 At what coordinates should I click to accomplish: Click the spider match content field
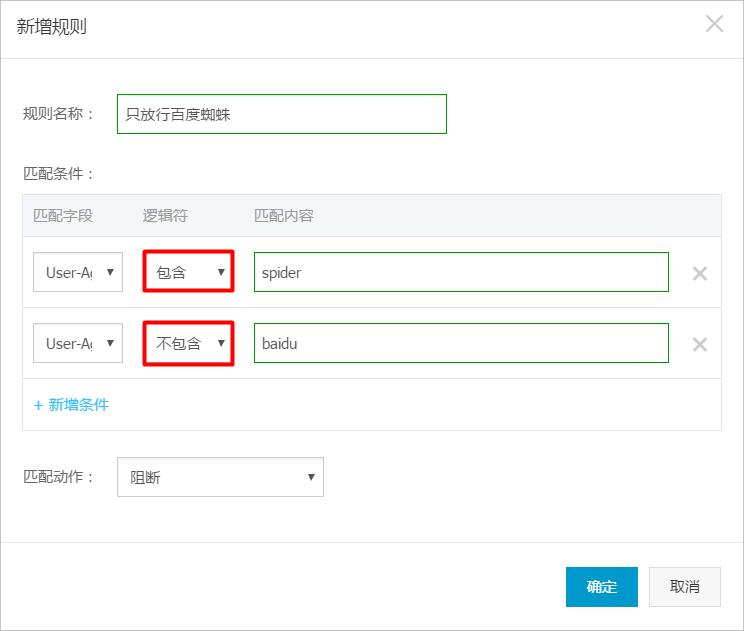461,272
